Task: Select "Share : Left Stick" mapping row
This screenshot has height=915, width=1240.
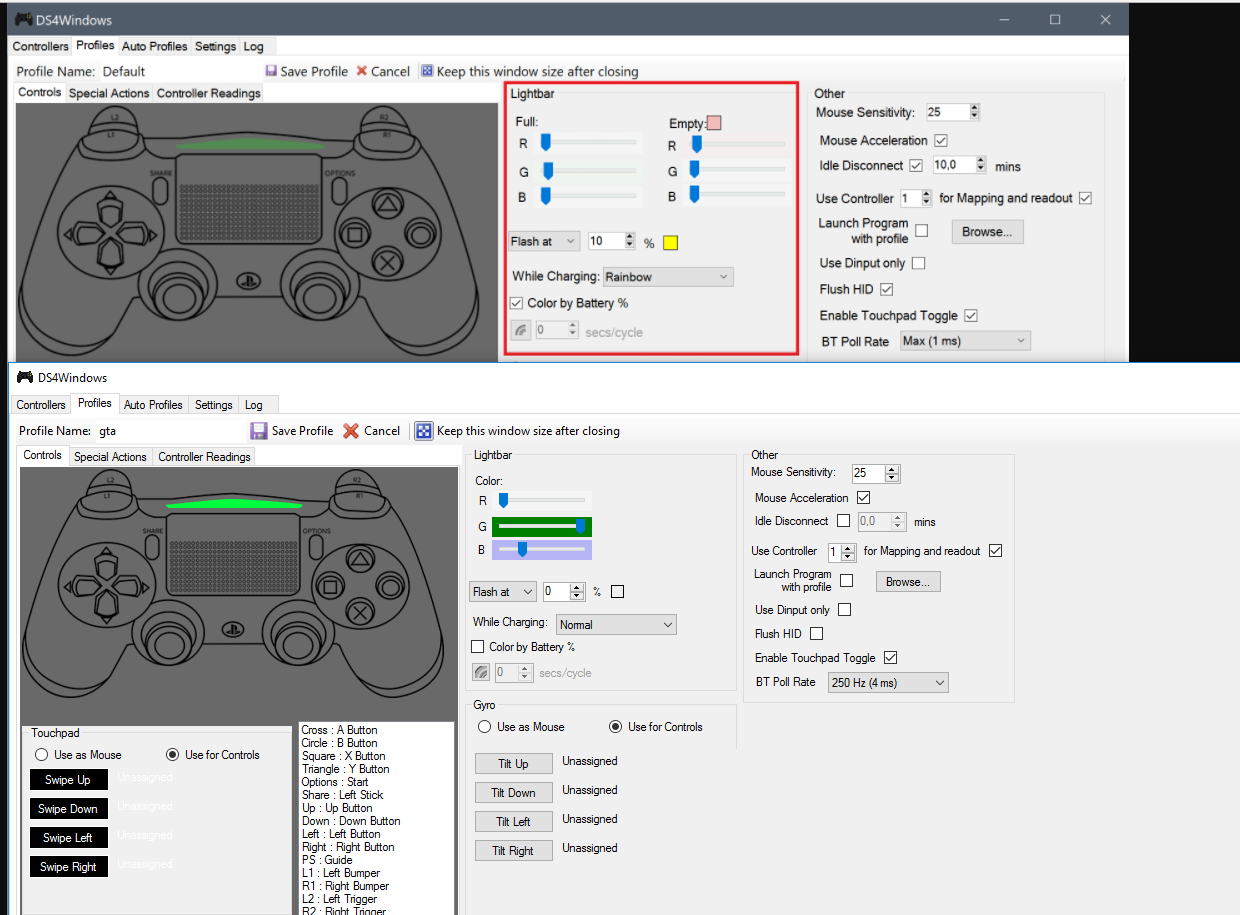Action: [376, 795]
